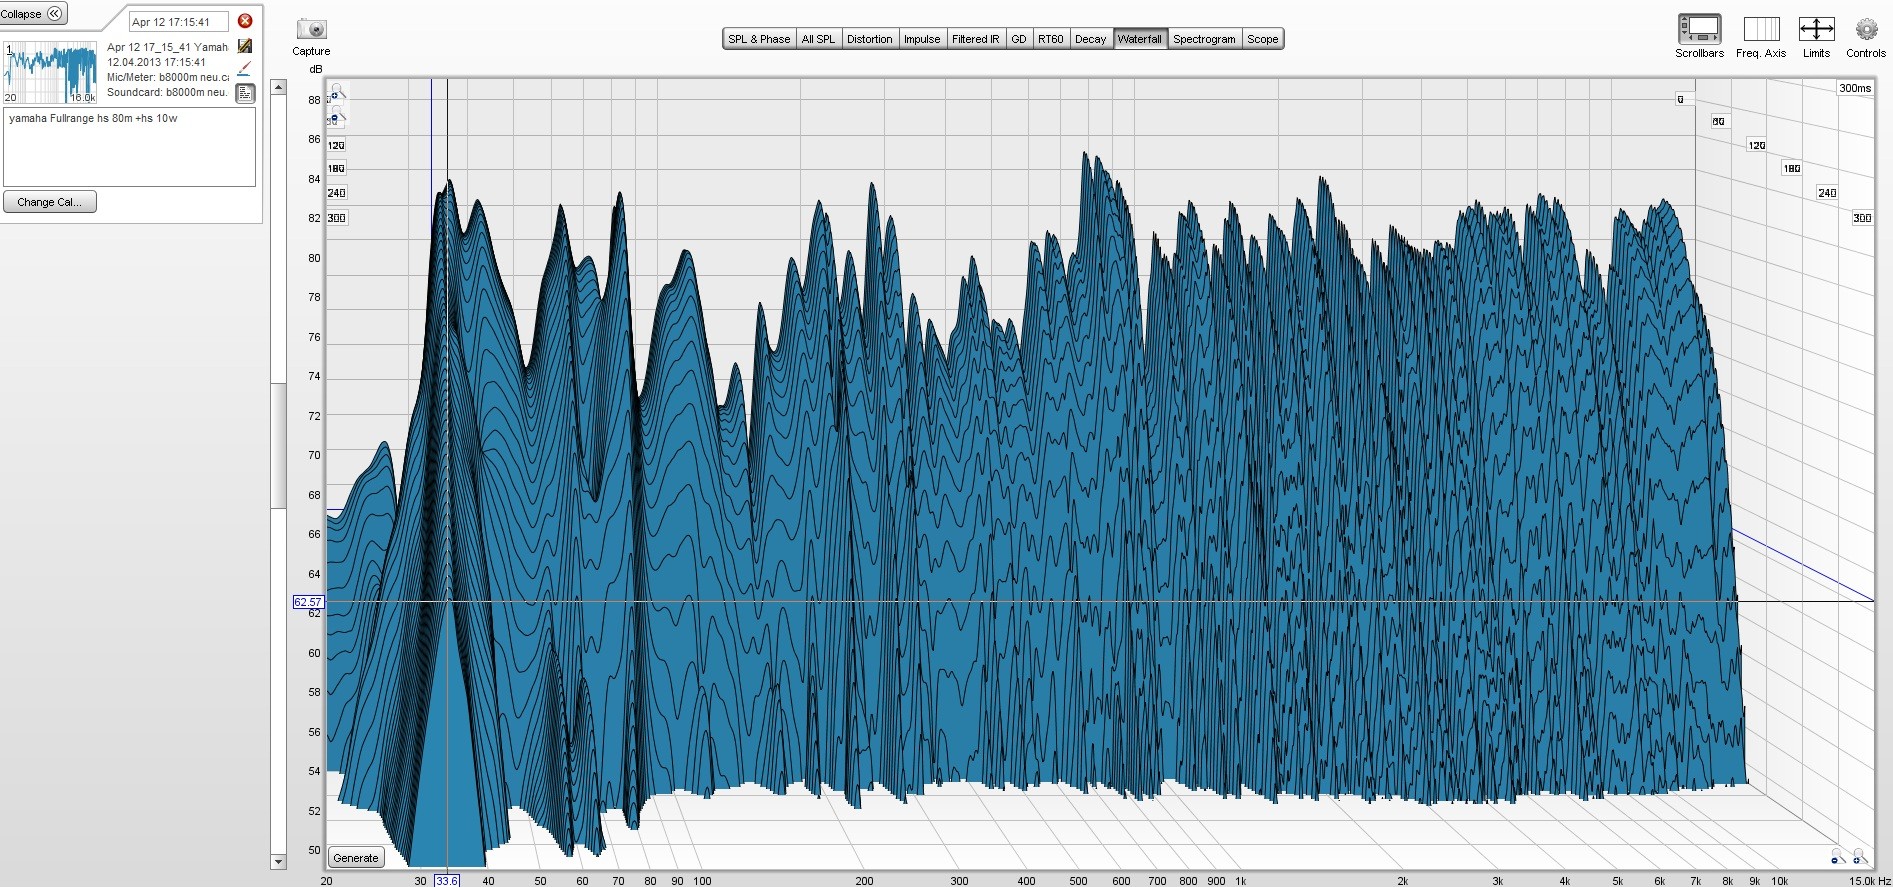Click vertical scrollbar up arrow
The height and width of the screenshot is (887, 1893).
[278, 87]
